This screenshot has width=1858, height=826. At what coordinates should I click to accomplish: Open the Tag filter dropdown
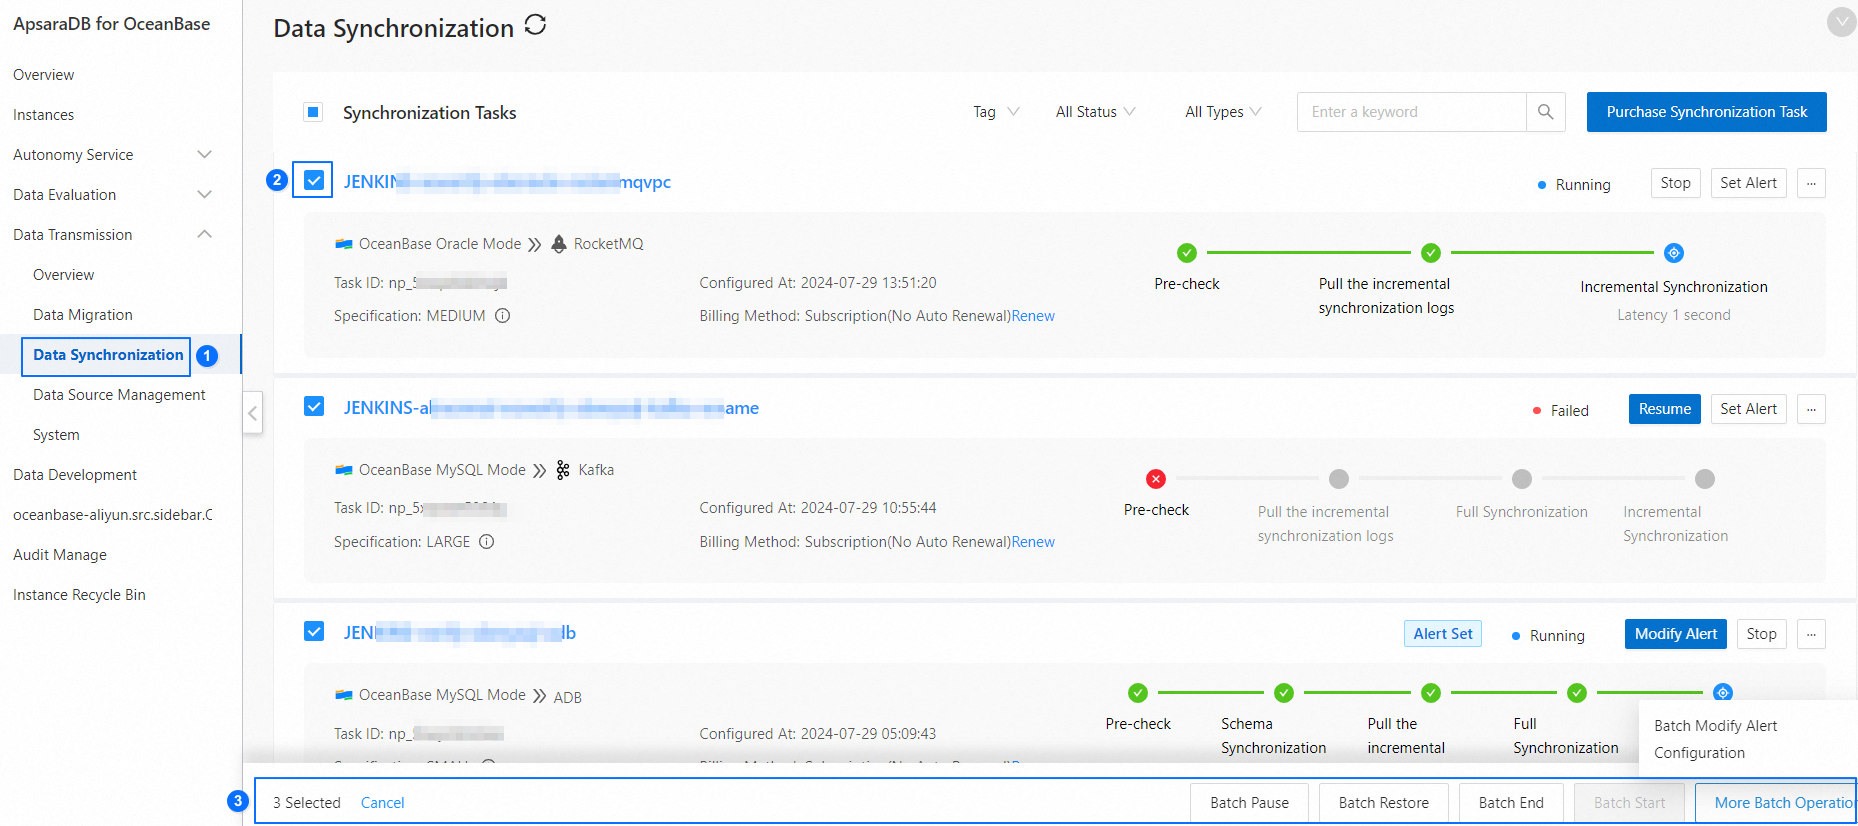[x=996, y=112]
